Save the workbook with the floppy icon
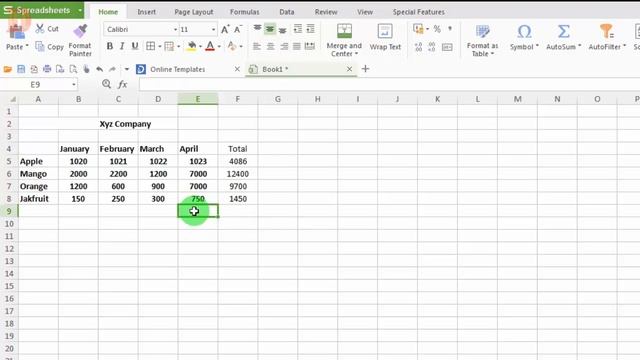This screenshot has height=360, width=640. coord(21,69)
